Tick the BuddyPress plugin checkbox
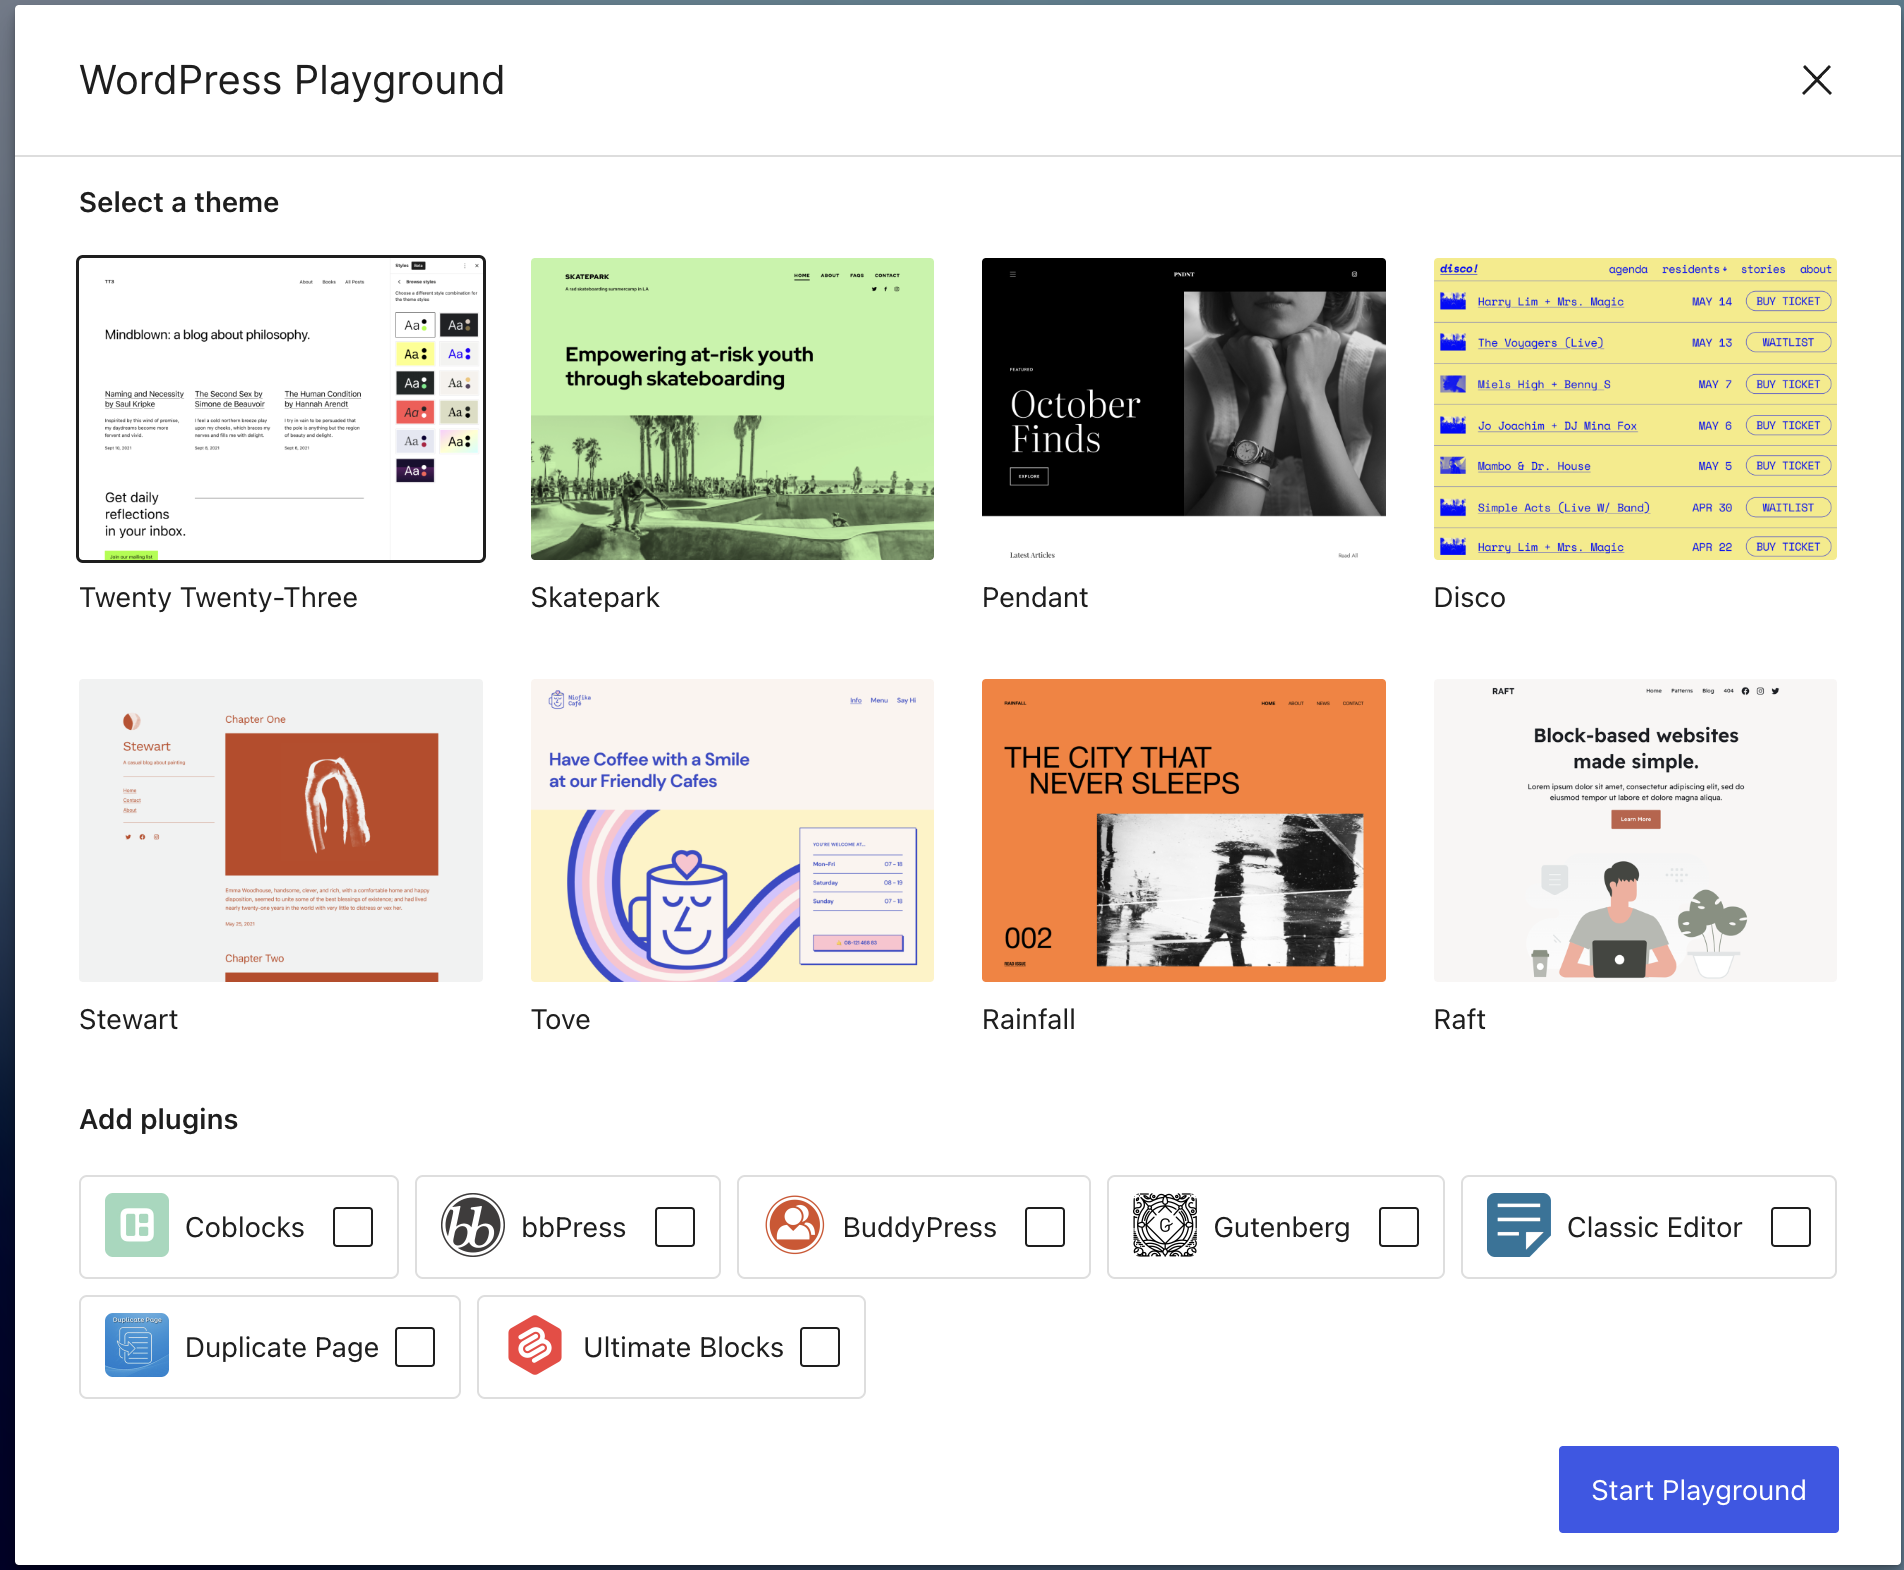Viewport: 1904px width, 1570px height. click(1045, 1227)
